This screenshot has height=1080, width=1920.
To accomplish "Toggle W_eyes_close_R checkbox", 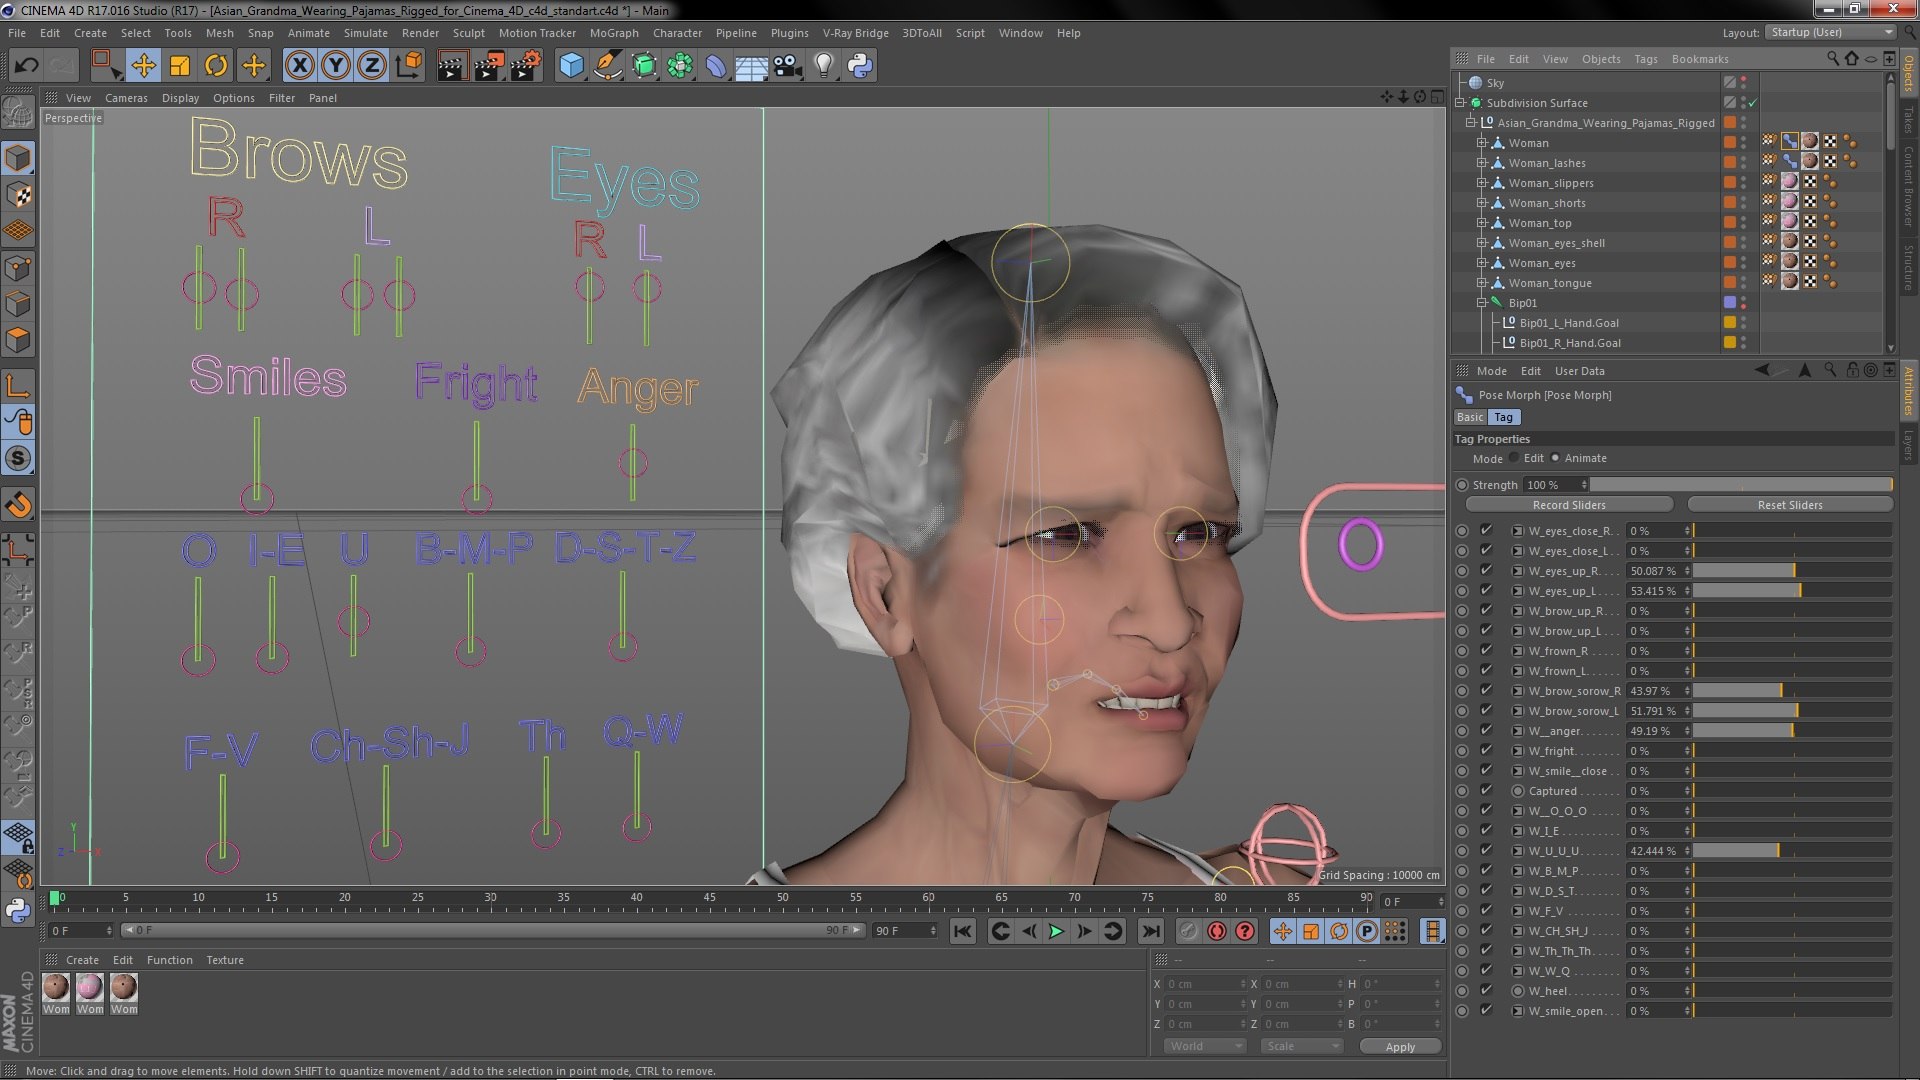I will 1486,530.
